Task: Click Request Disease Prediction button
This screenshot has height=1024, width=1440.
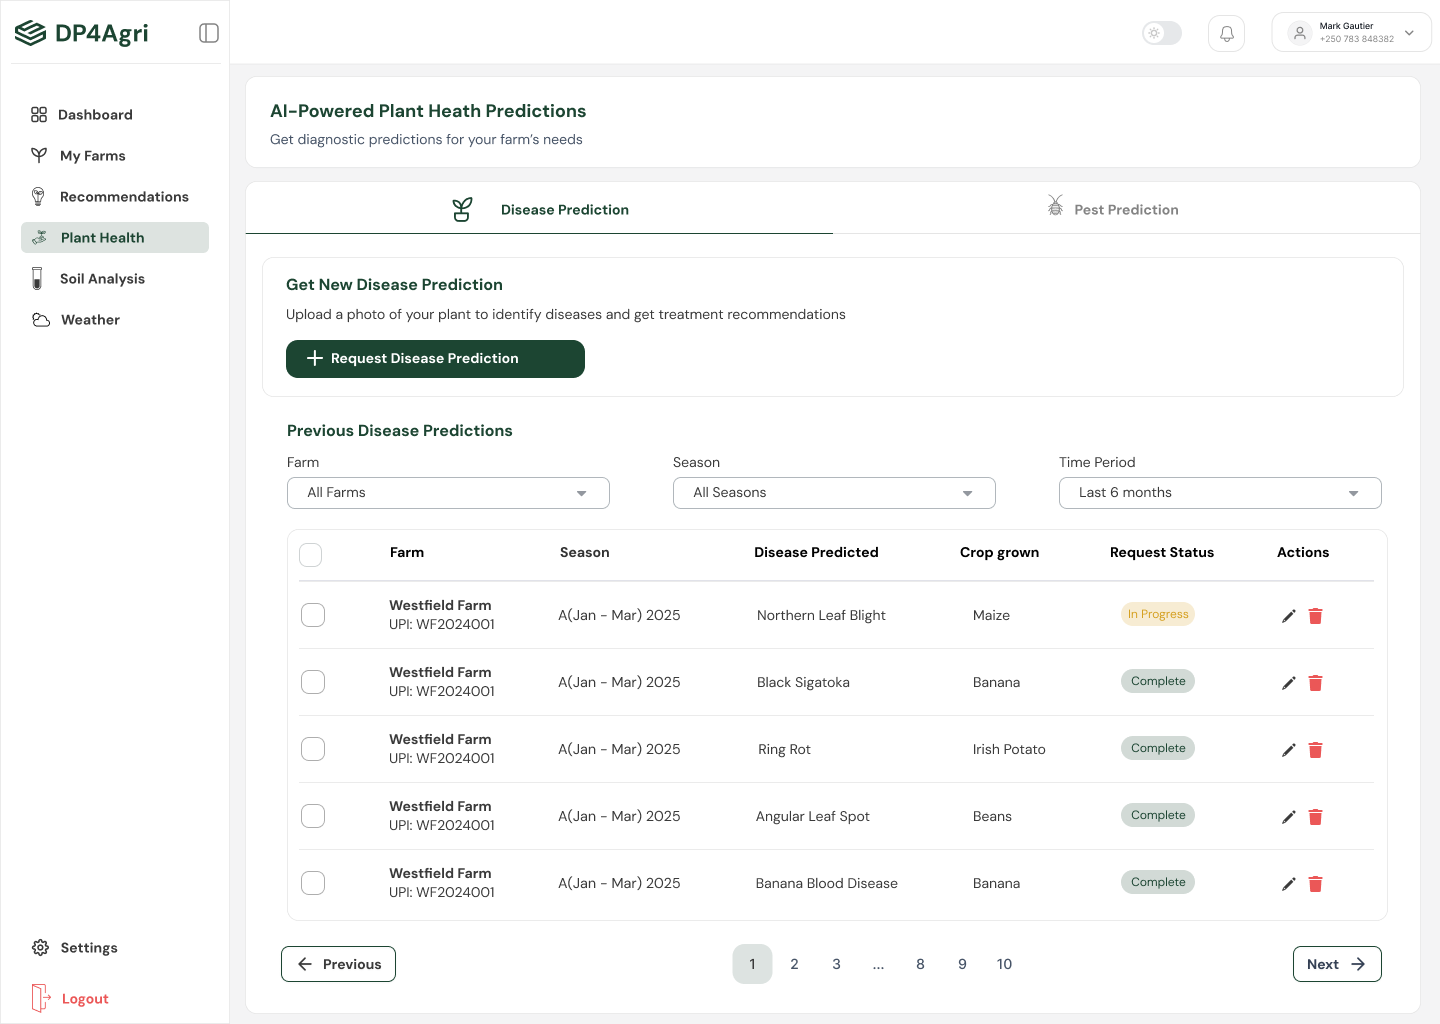Action: pos(435,359)
